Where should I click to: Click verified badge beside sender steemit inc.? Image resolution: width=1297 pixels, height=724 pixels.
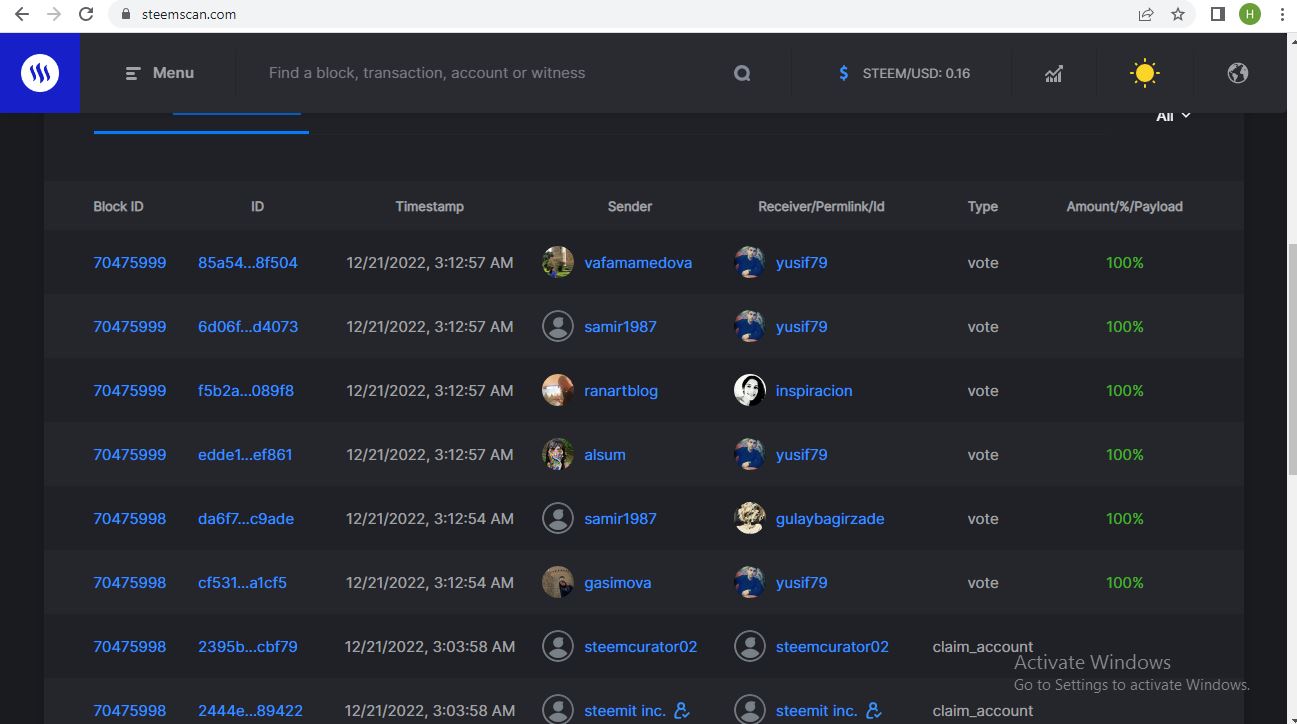point(682,711)
